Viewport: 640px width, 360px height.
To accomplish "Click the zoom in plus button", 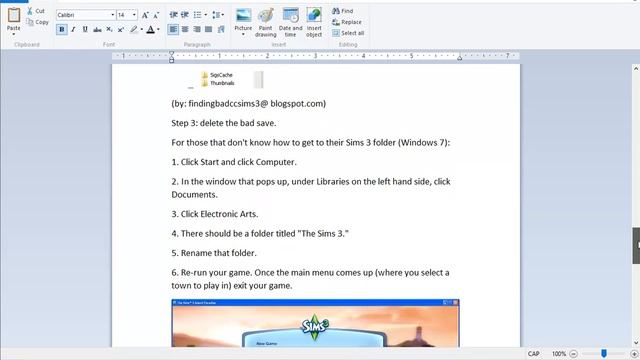I will (x=634, y=354).
